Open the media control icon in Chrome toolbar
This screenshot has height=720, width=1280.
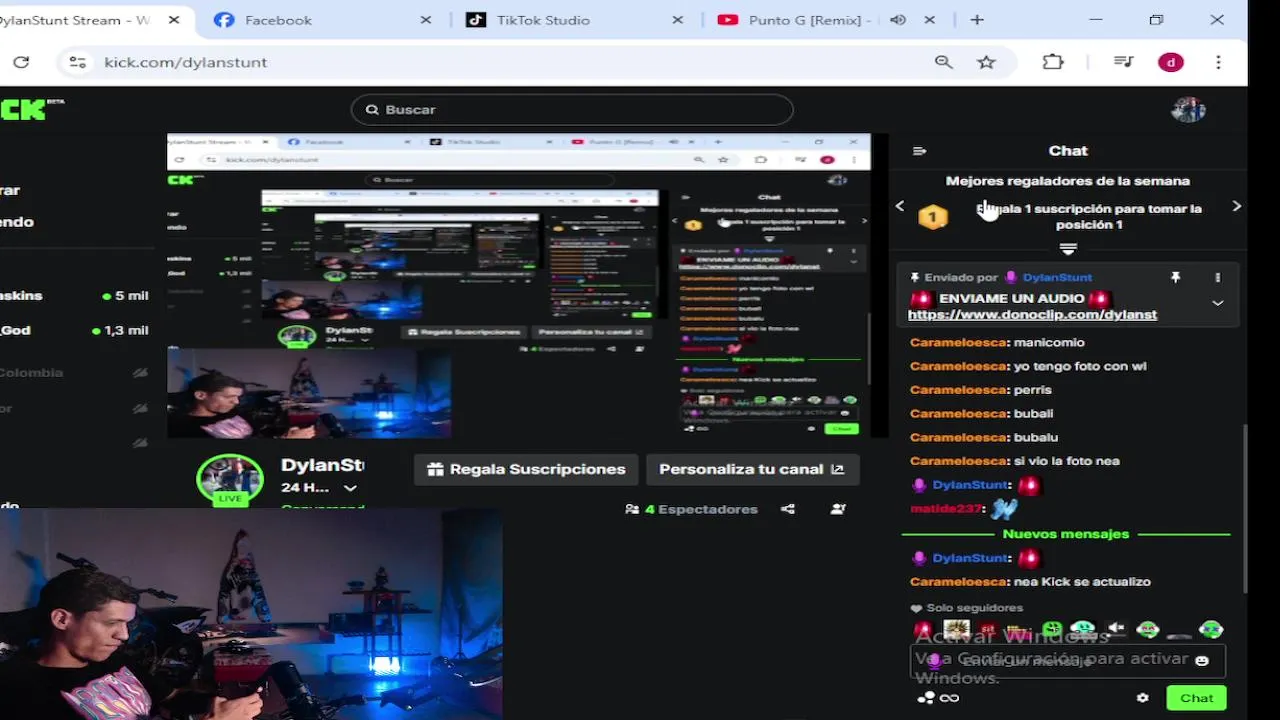pos(1122,62)
